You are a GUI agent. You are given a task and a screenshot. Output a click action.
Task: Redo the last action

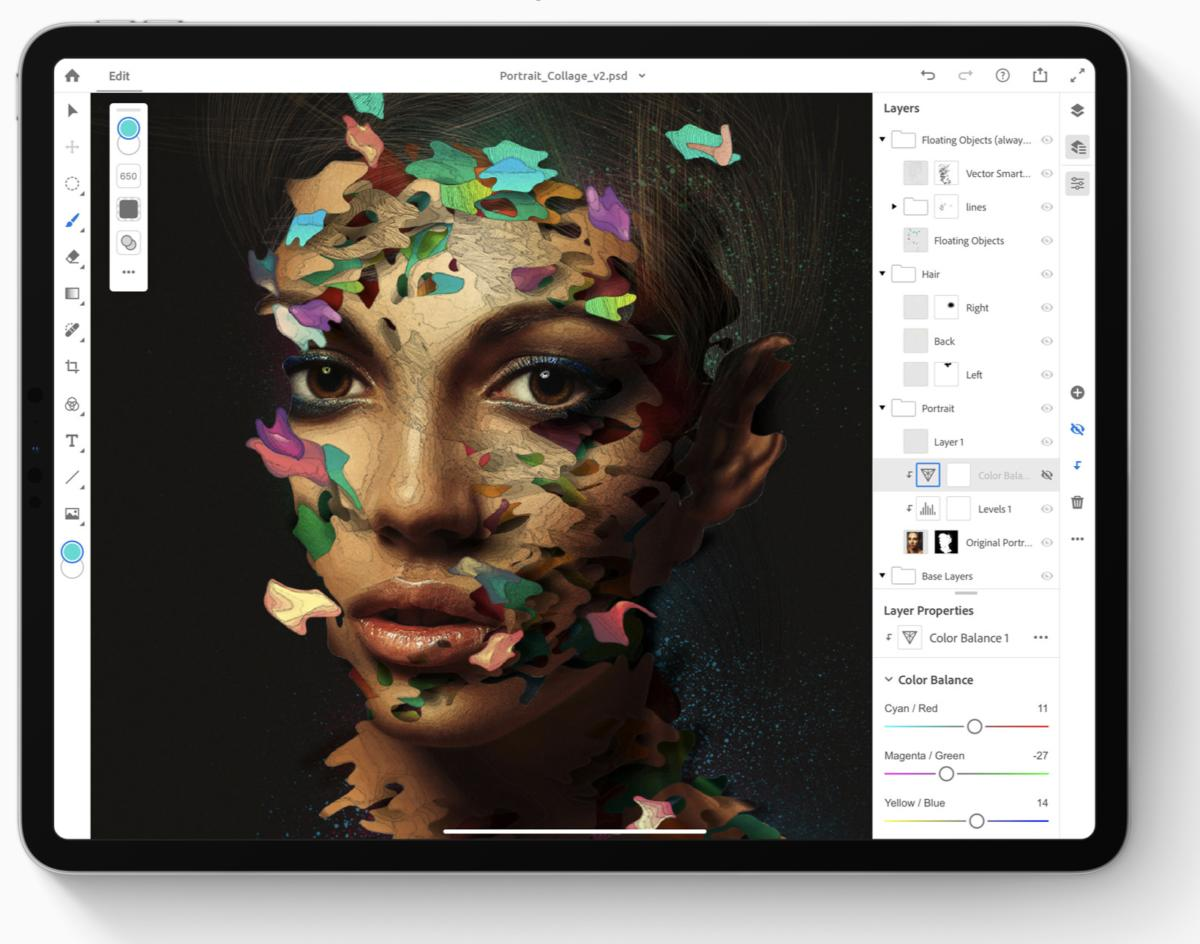pyautogui.click(x=965, y=76)
